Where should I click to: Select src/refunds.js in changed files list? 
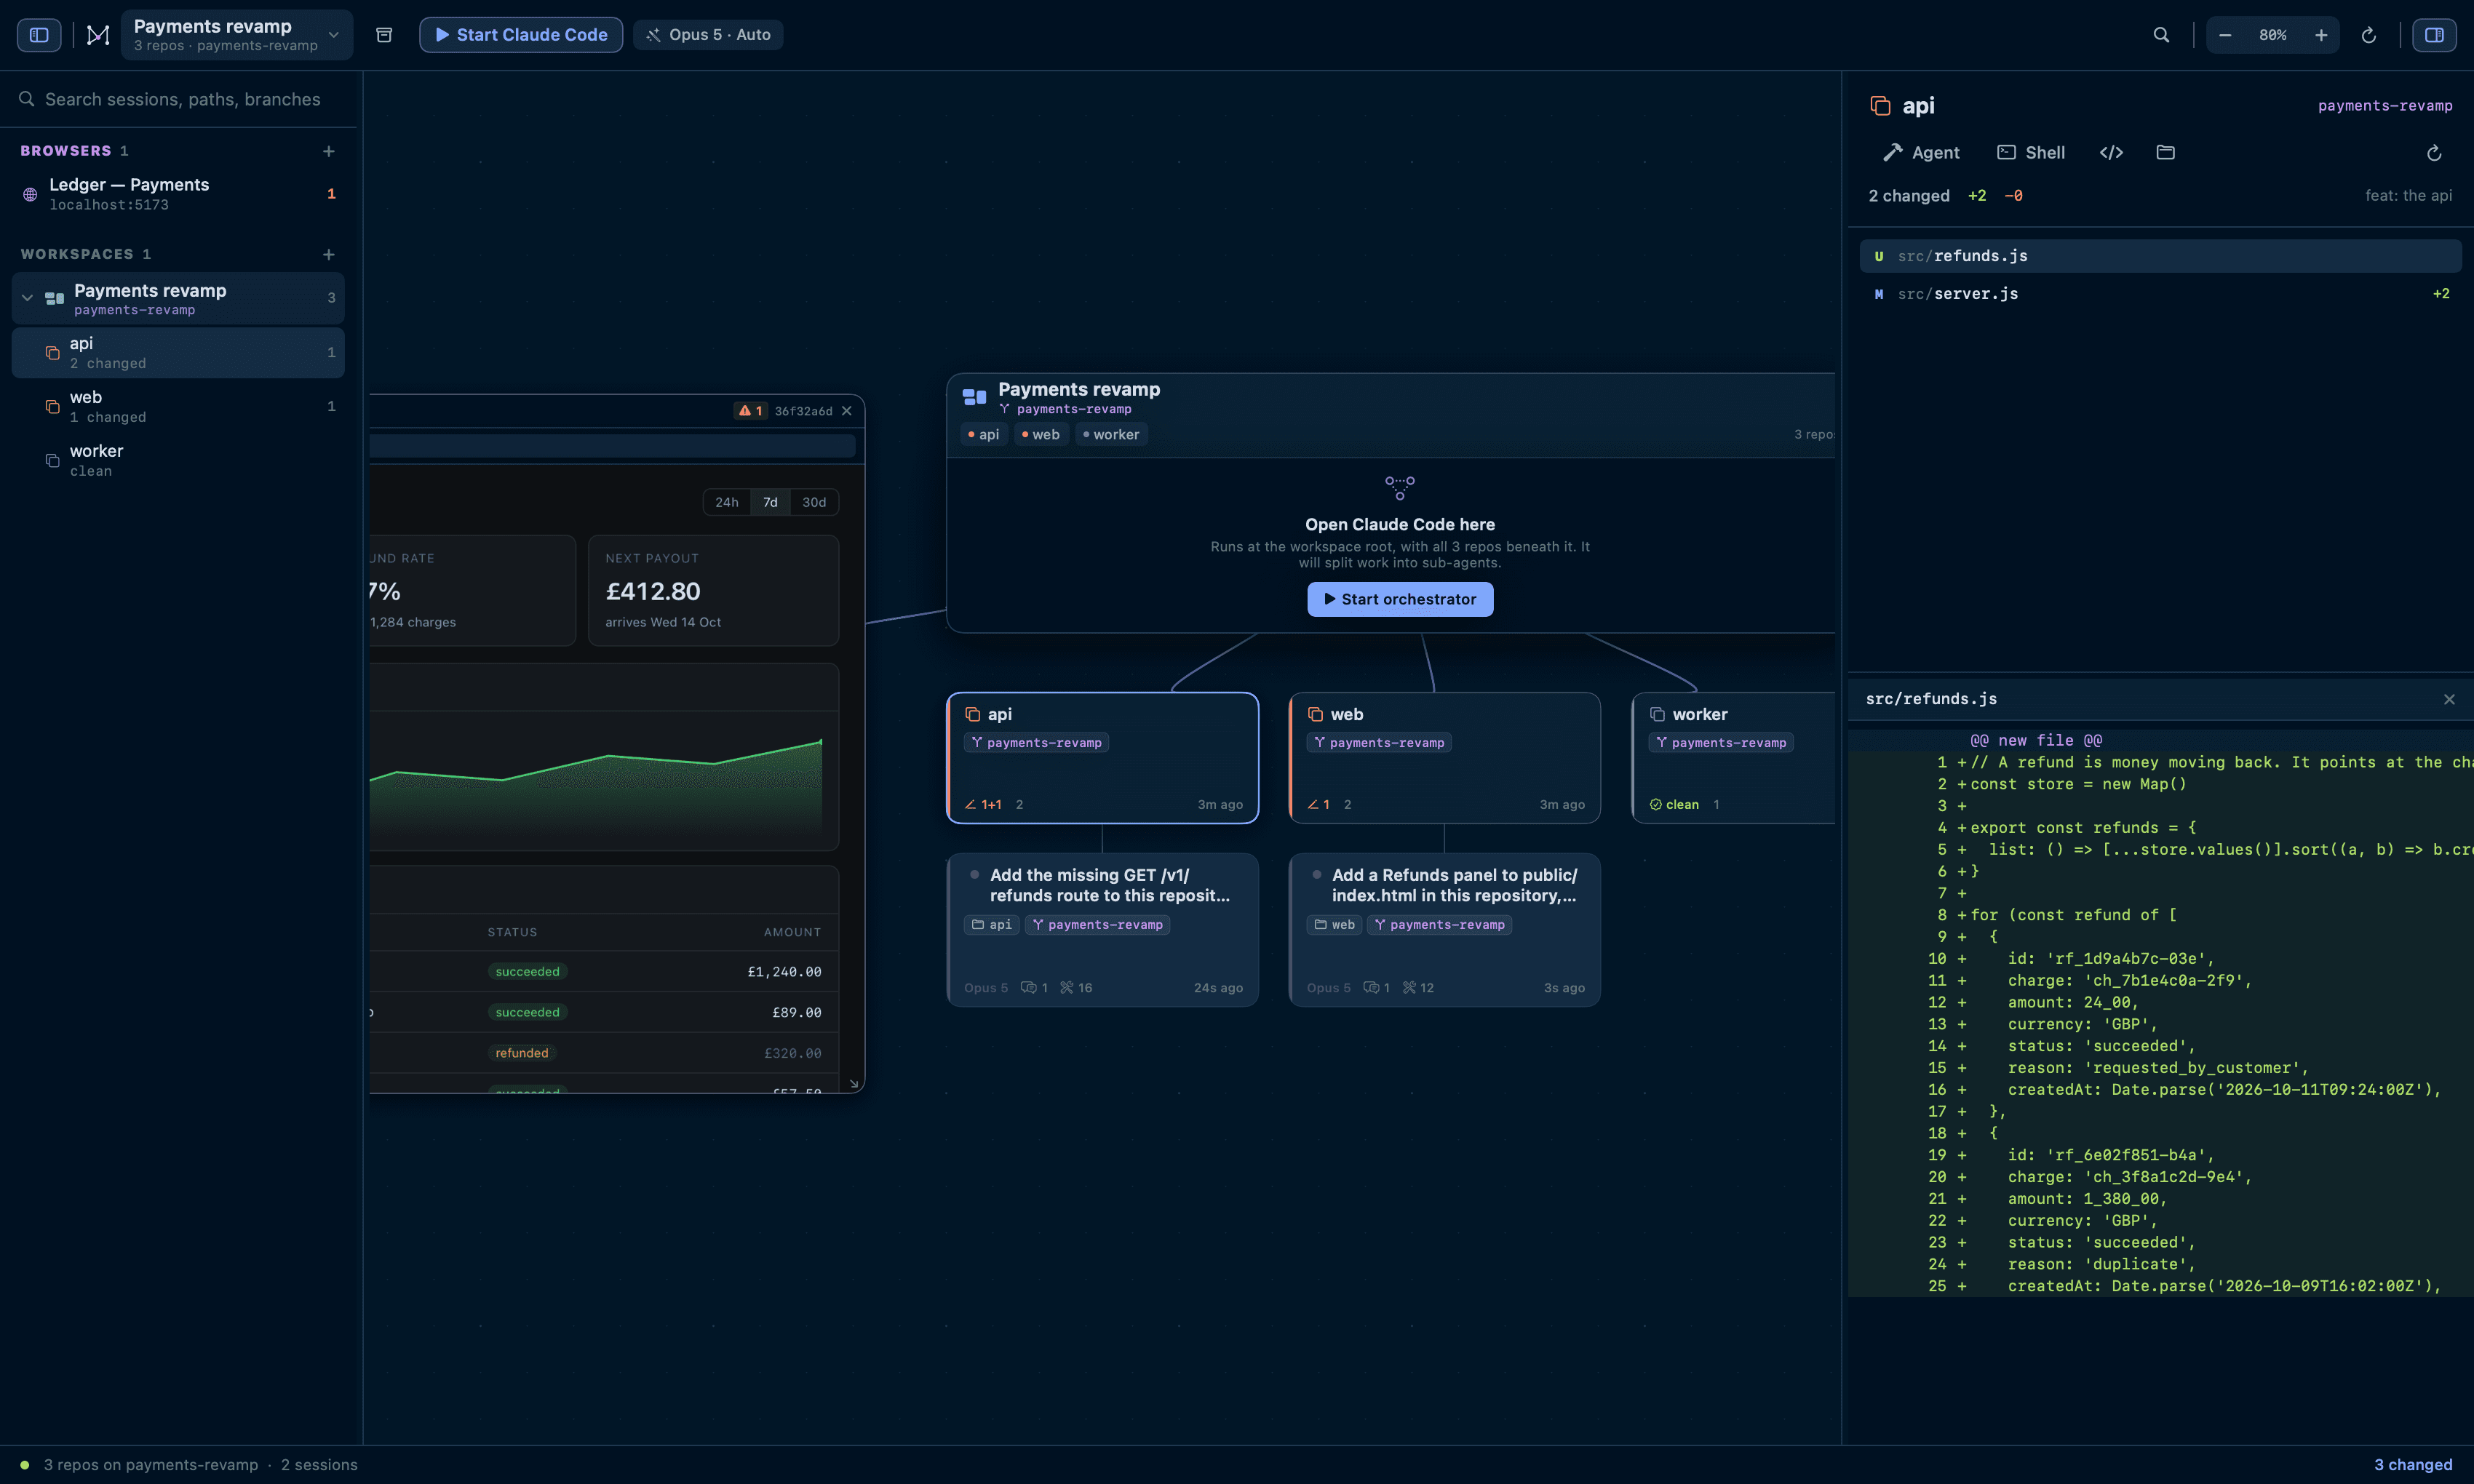[x=2160, y=256]
